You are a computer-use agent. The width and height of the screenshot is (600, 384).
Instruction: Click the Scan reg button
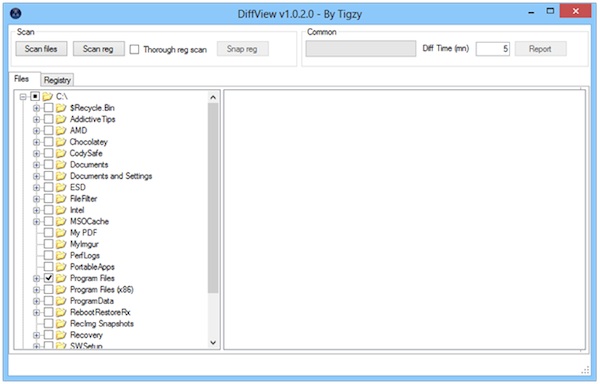pyautogui.click(x=98, y=49)
